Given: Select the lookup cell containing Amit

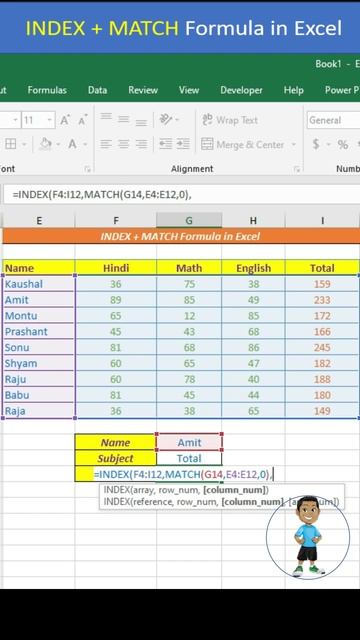Looking at the screenshot, I should 189,442.
